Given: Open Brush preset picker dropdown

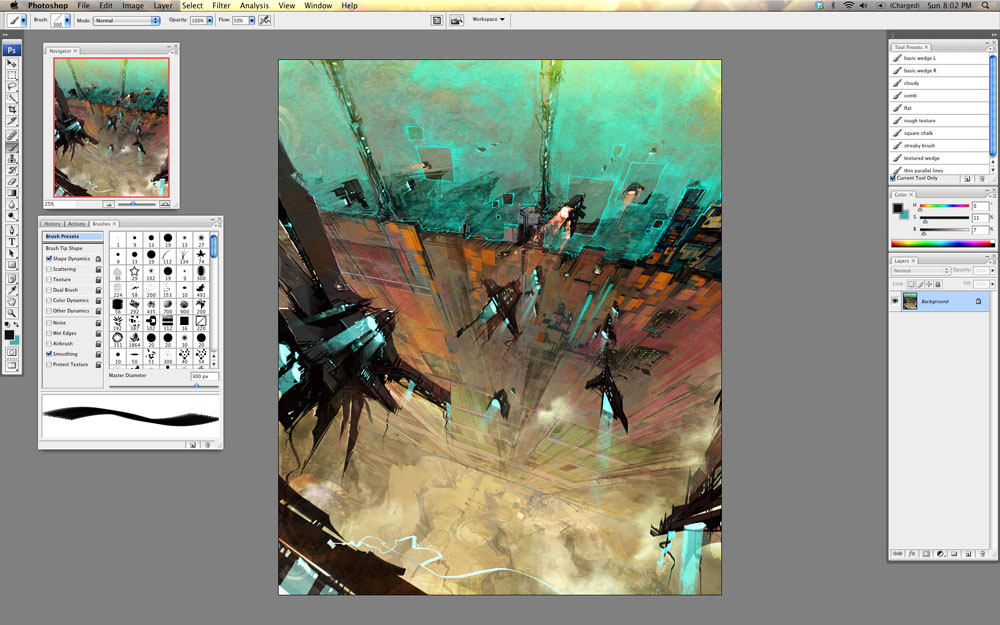Looking at the screenshot, I should point(67,20).
